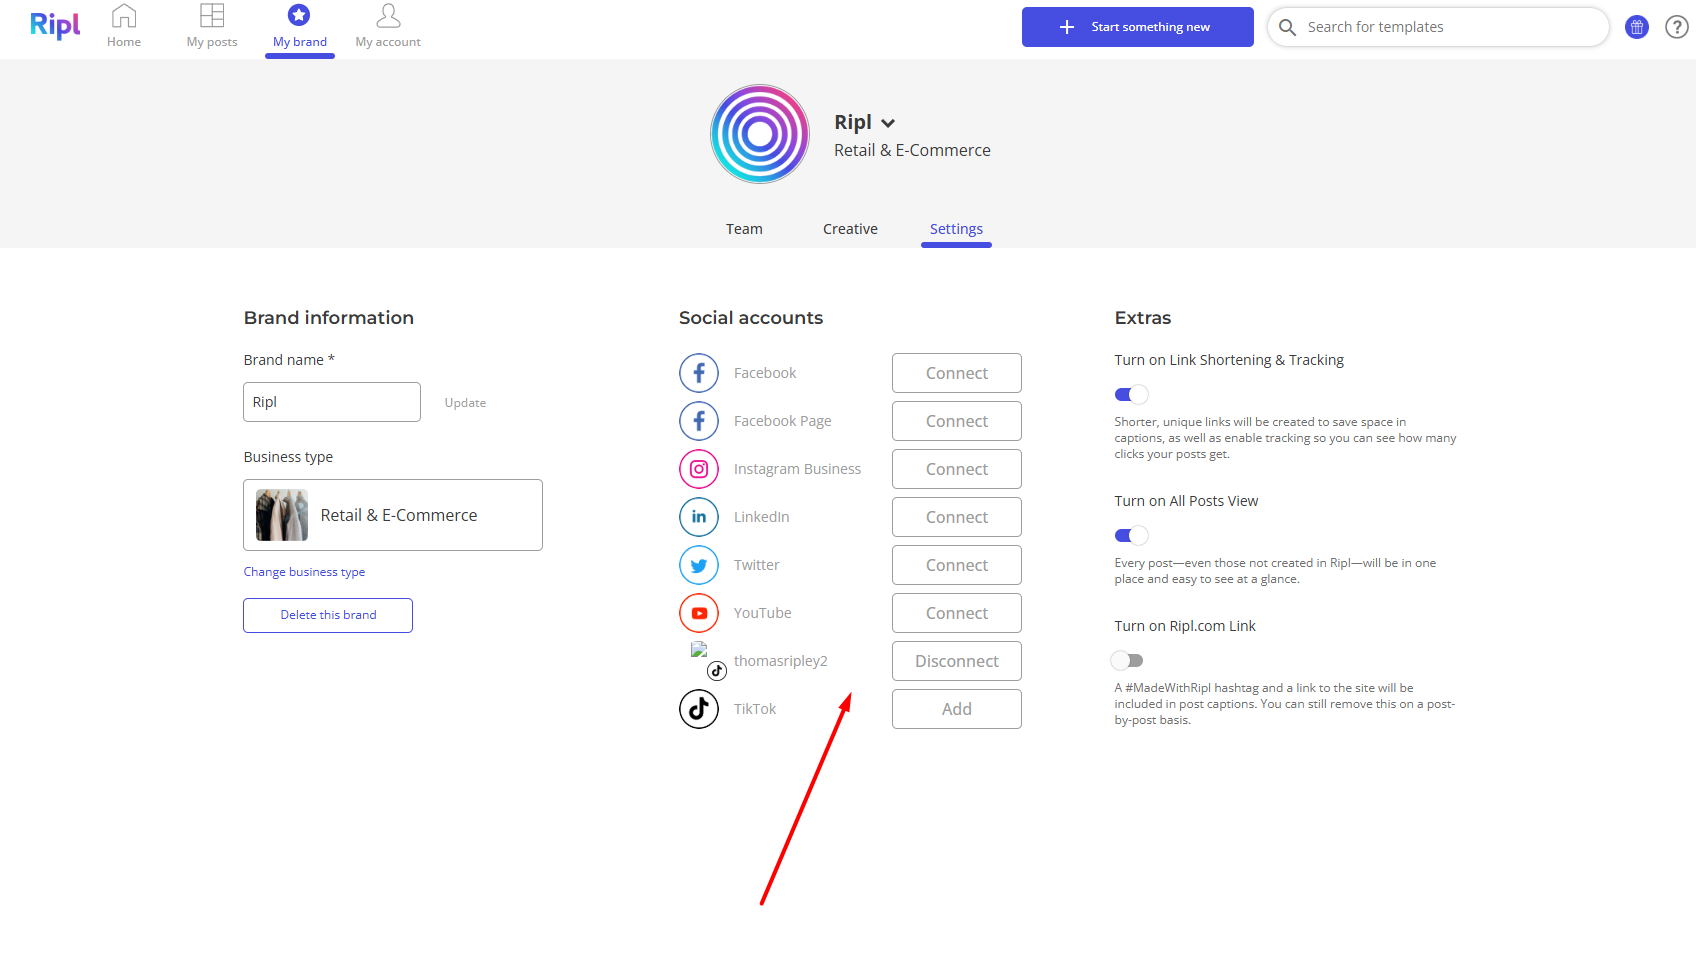1696x977 pixels.
Task: Click the Ripl brand logo avatar
Action: point(760,134)
